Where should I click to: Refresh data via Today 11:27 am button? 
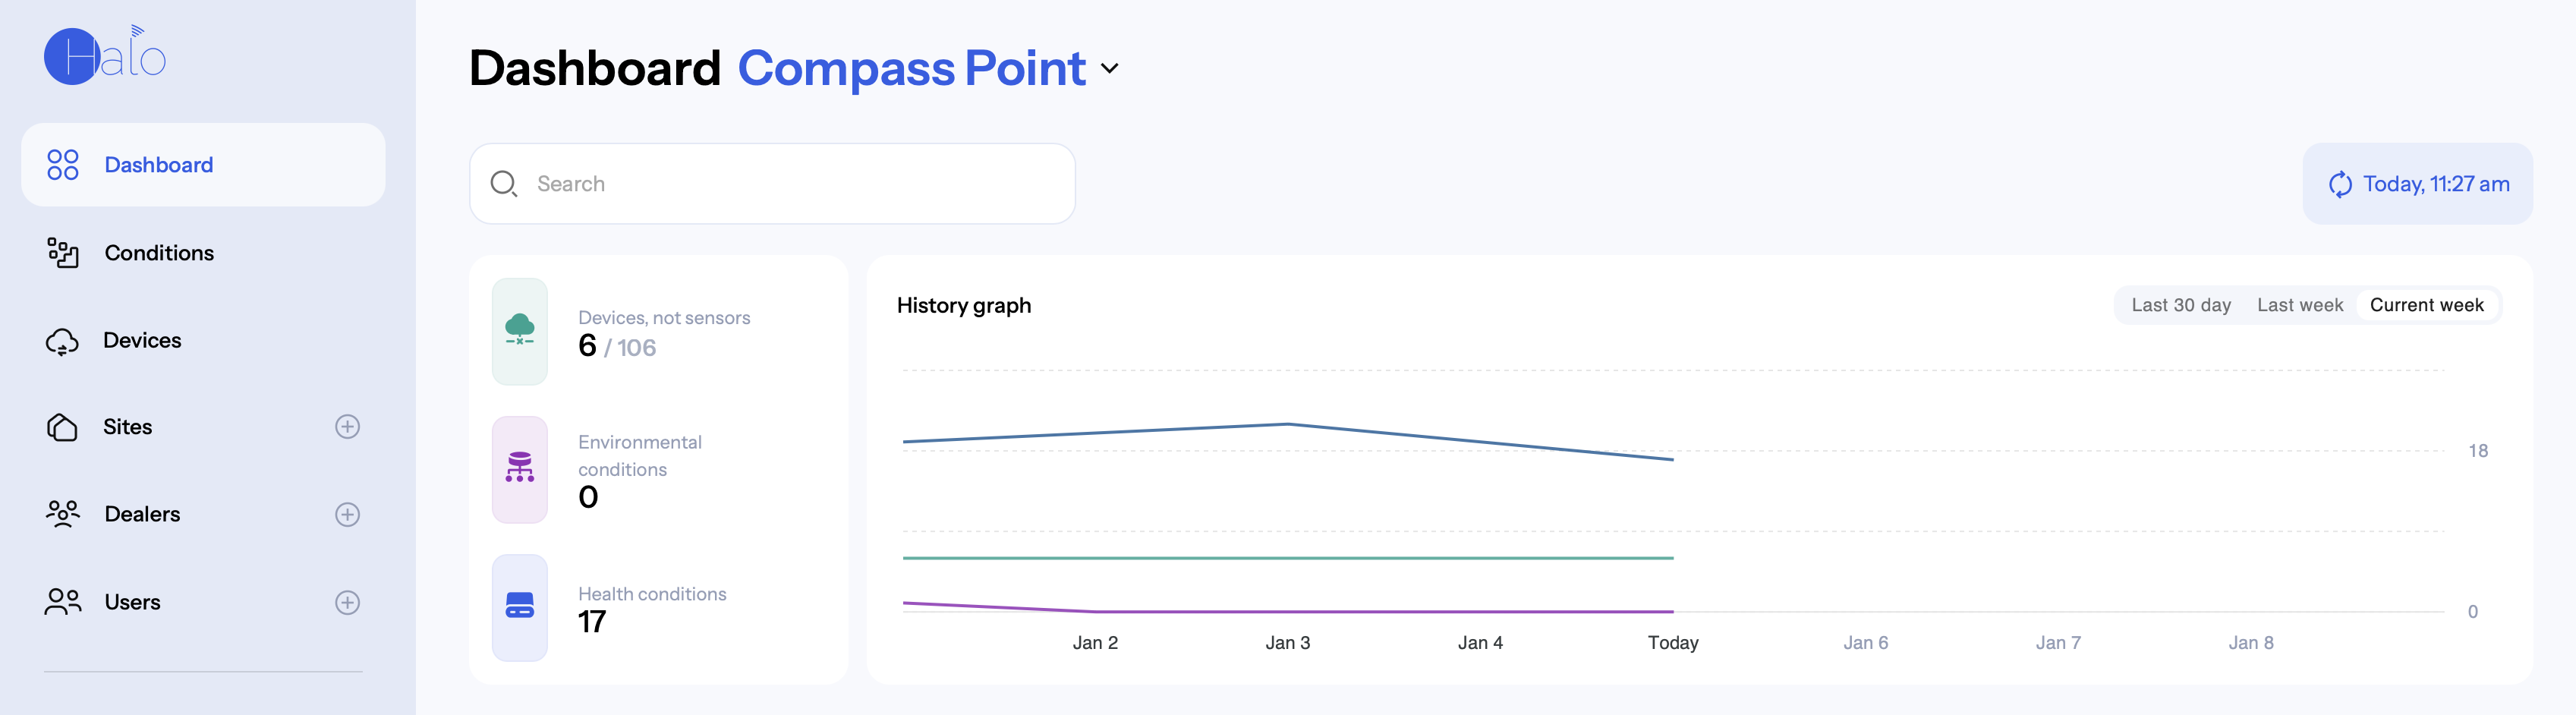point(2417,184)
